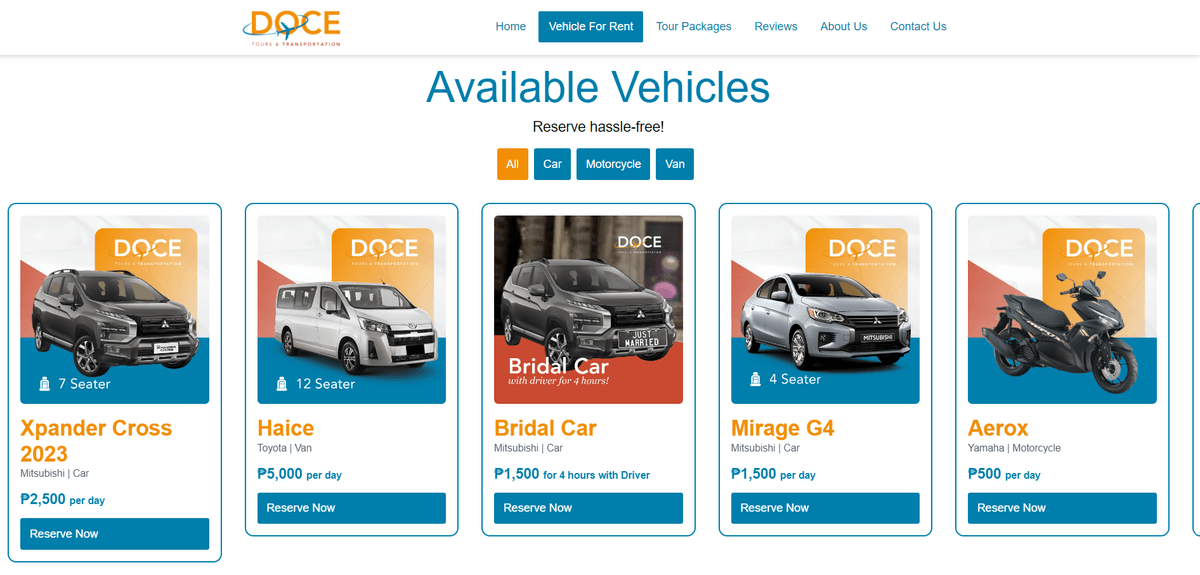Click the 'Yamaha | Motorcycle' label
This screenshot has height=575, width=1200.
point(1014,448)
